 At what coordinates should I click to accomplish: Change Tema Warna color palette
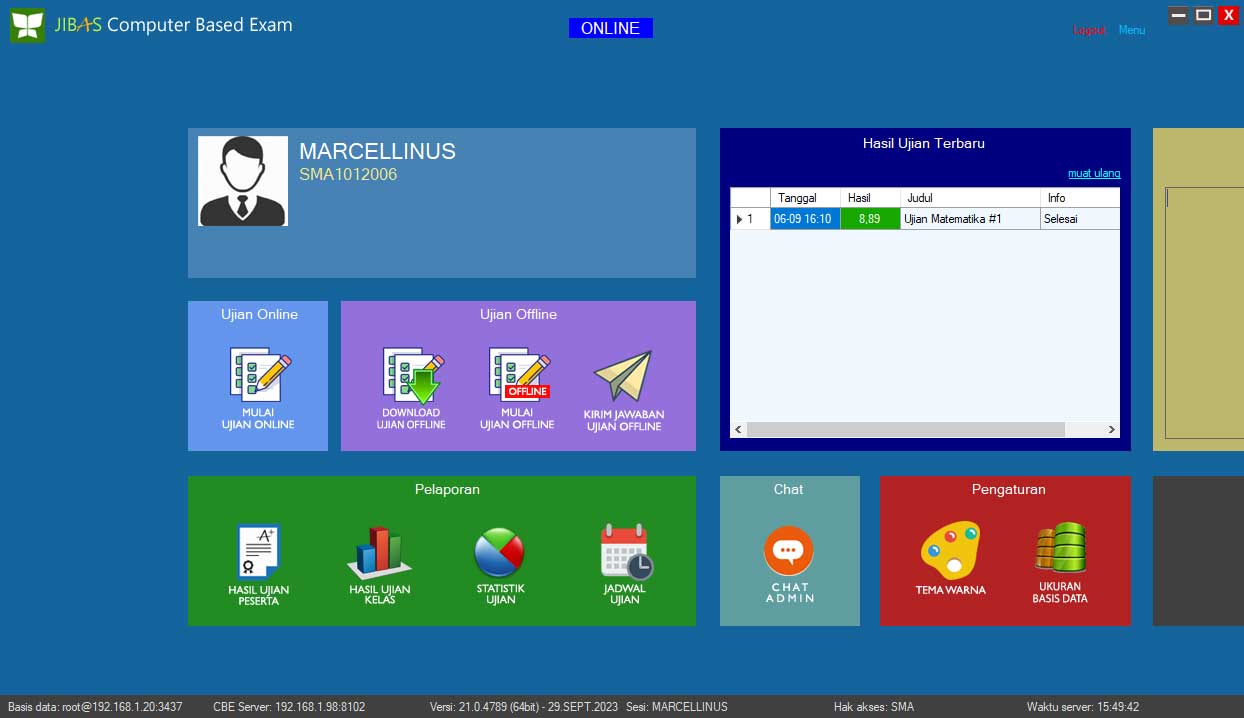pos(950,557)
